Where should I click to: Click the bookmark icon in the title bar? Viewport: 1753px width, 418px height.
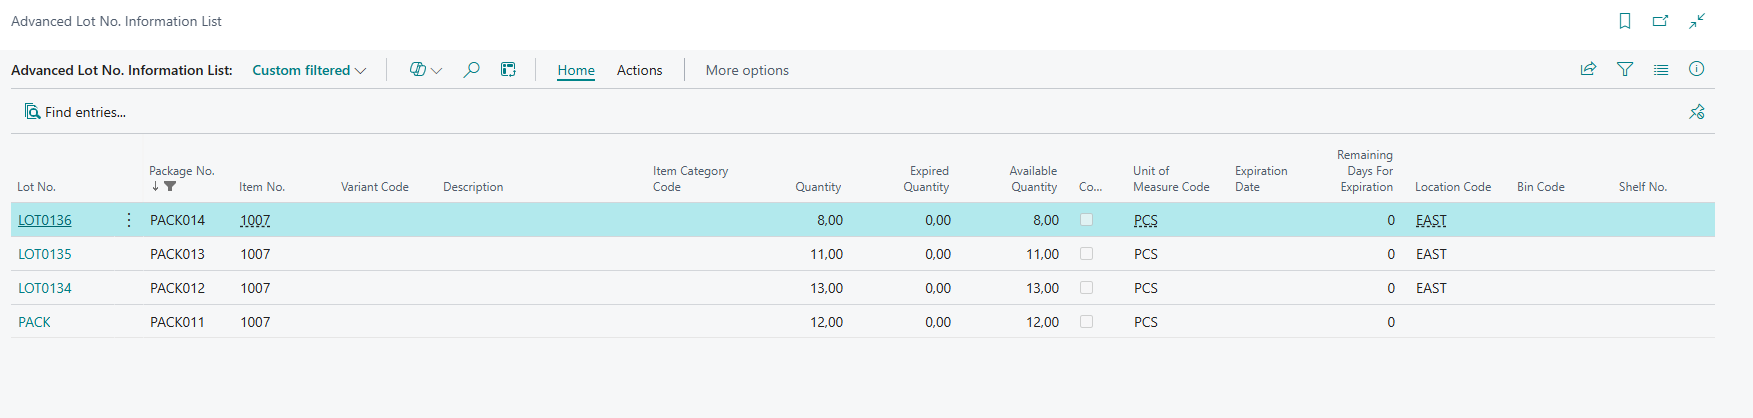pos(1625,21)
